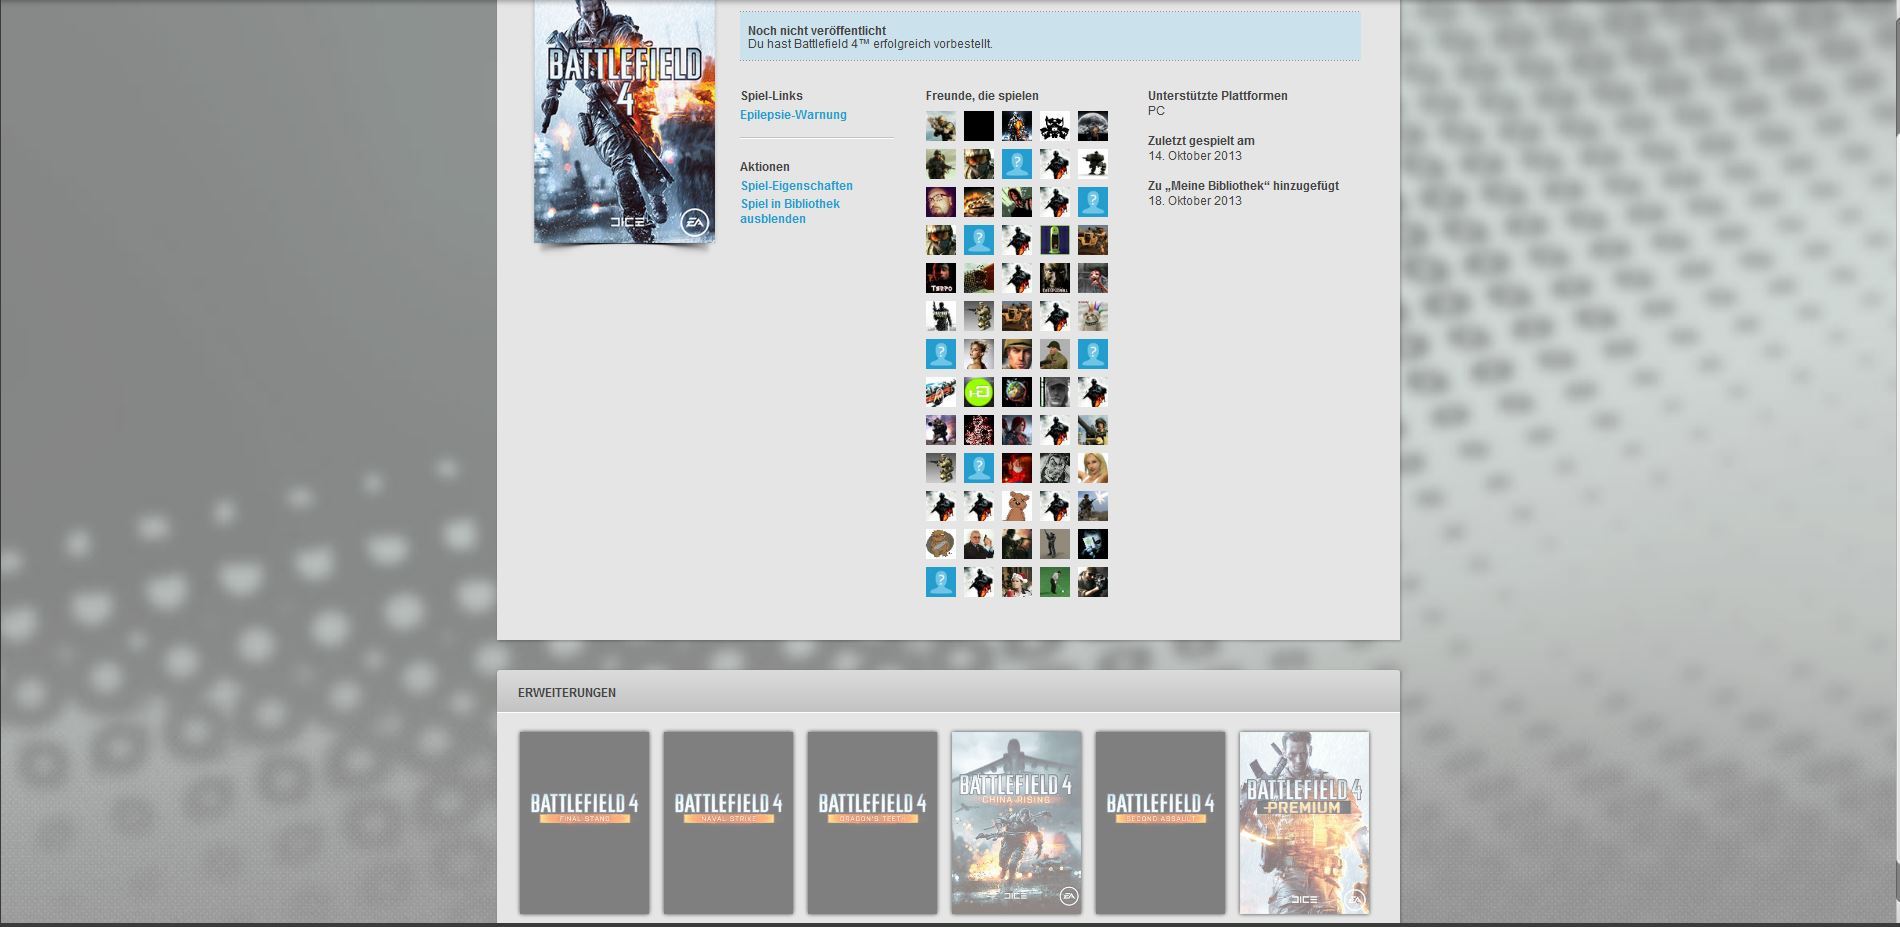Viewport: 1900px width, 927px height.
Task: Click the green circle logo avatar
Action: coord(979,392)
